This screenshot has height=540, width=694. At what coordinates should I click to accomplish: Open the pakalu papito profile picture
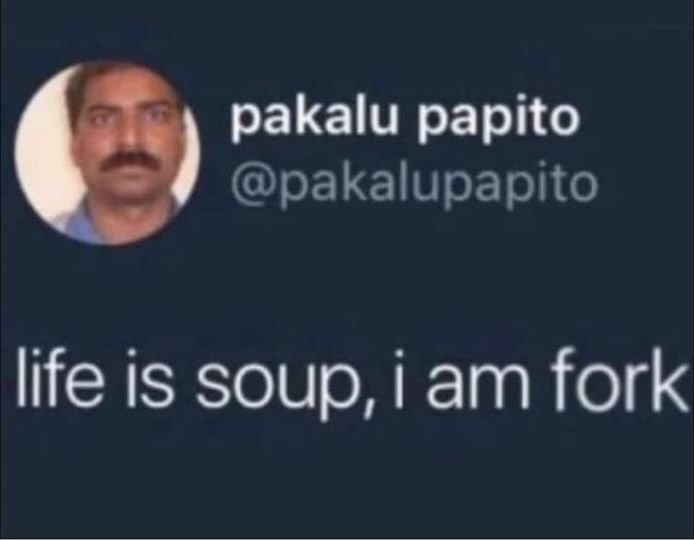point(107,153)
